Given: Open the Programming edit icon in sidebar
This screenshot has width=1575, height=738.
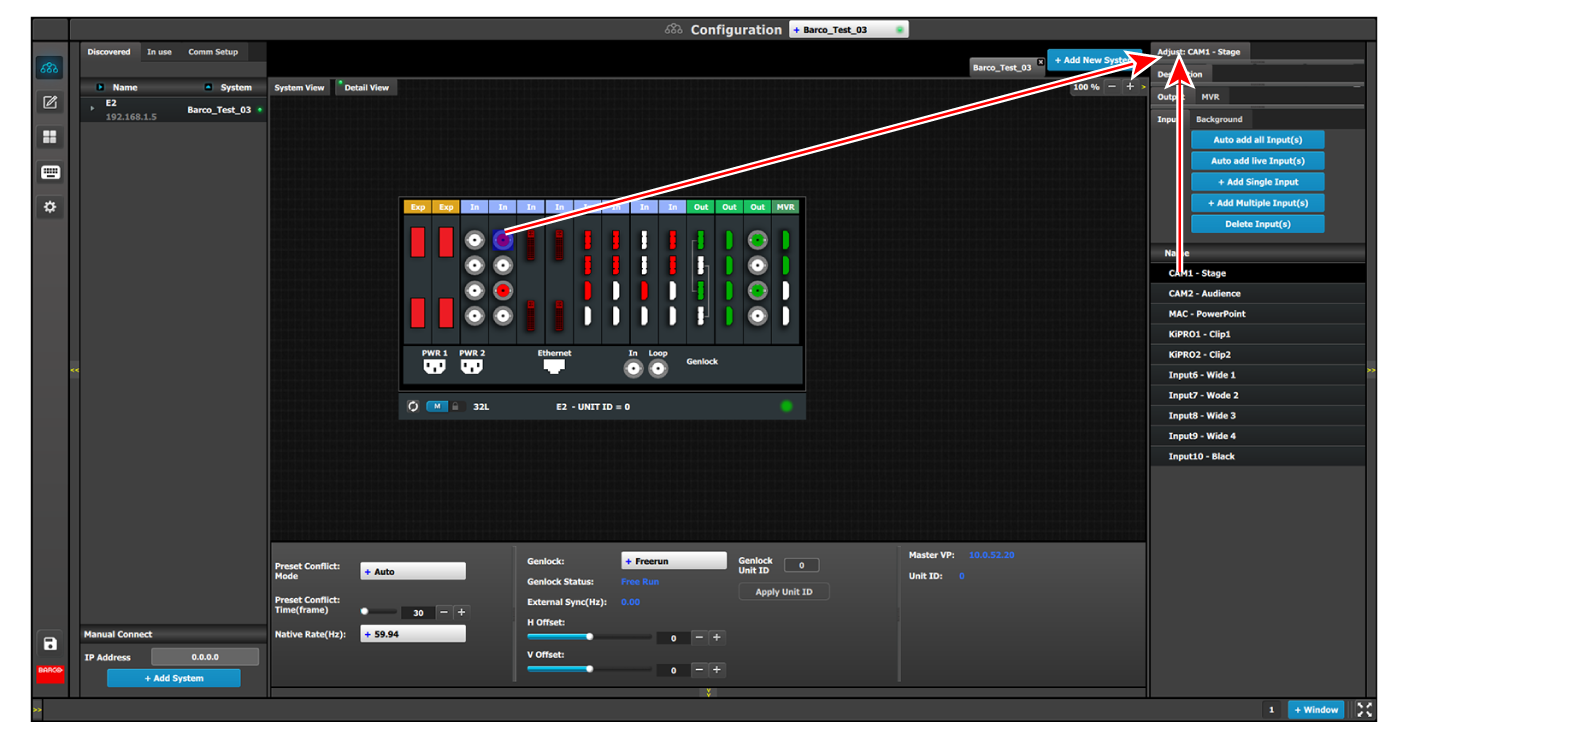Looking at the screenshot, I should coord(49,102).
